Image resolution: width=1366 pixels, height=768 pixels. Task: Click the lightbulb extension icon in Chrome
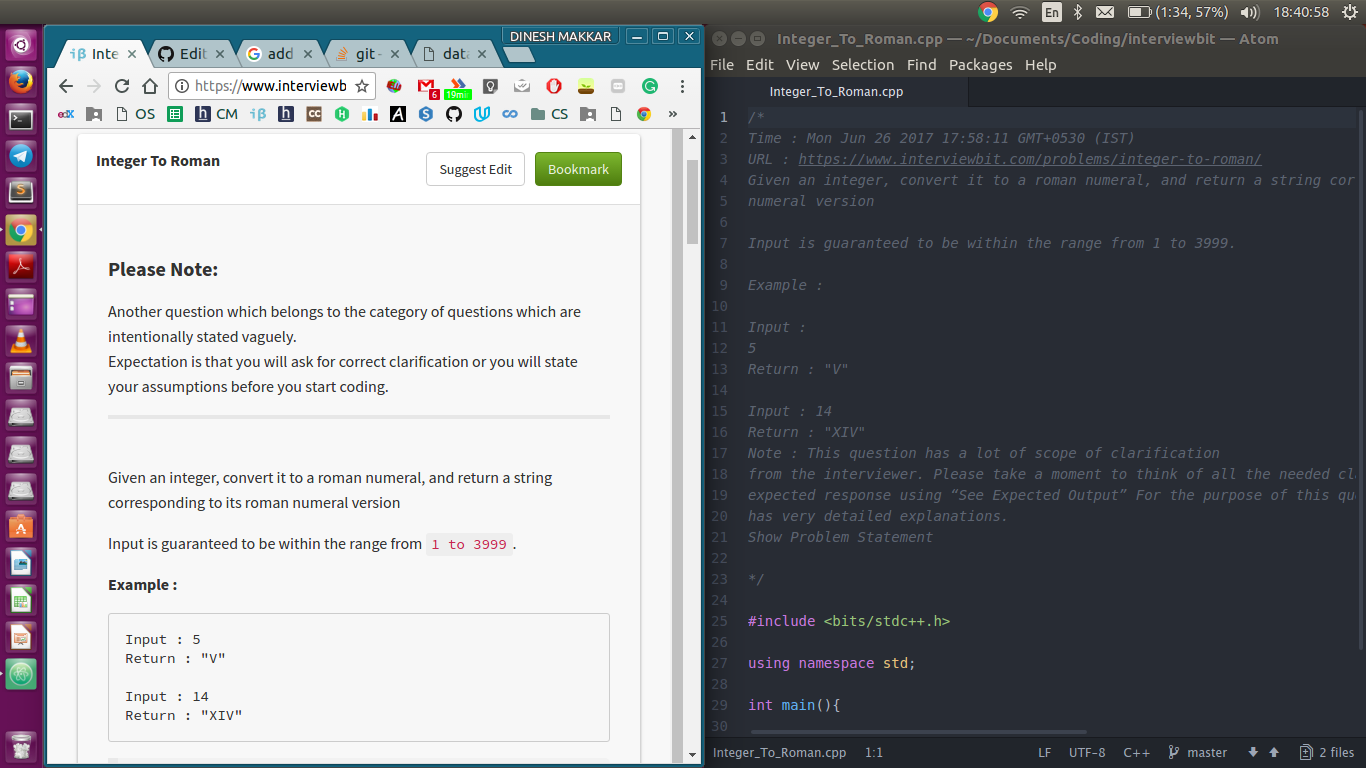coord(490,87)
